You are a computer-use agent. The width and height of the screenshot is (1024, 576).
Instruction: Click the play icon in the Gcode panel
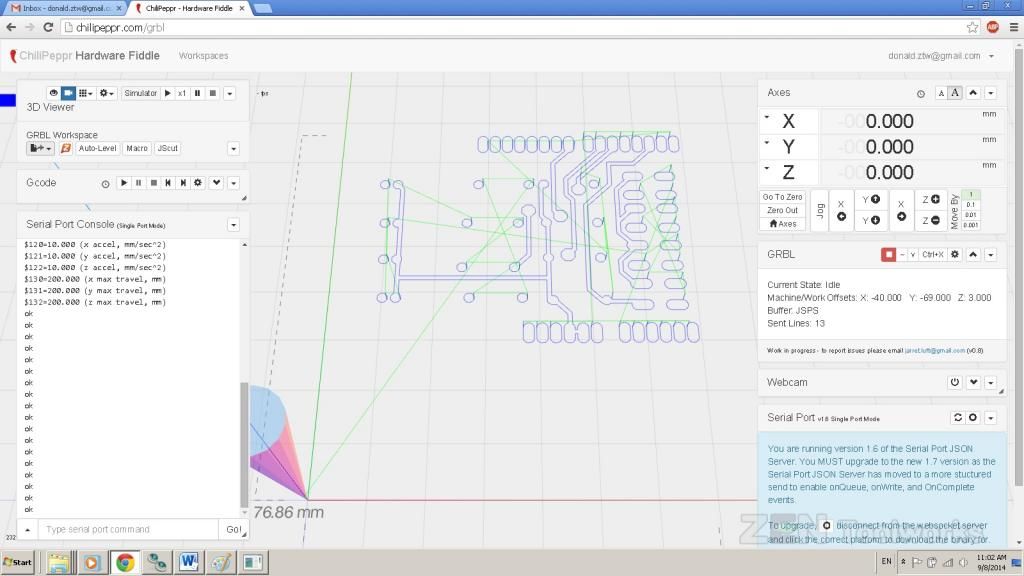coord(124,183)
